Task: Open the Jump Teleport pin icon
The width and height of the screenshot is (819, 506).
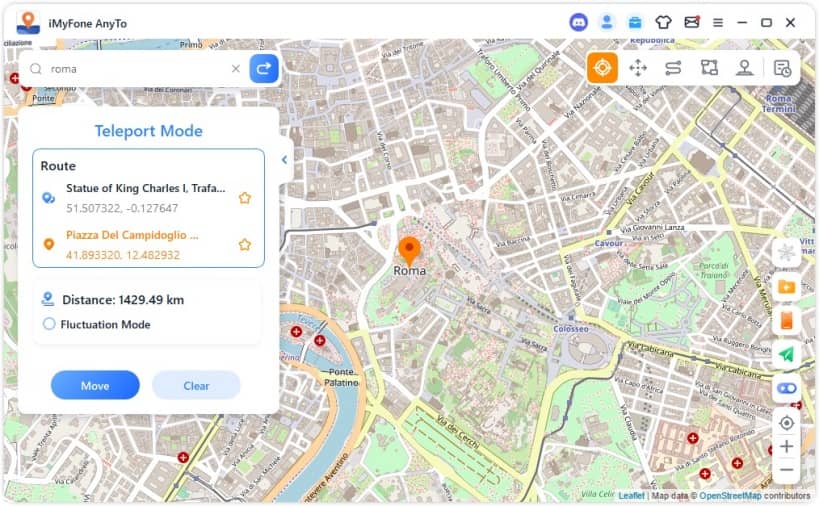Action: point(744,68)
